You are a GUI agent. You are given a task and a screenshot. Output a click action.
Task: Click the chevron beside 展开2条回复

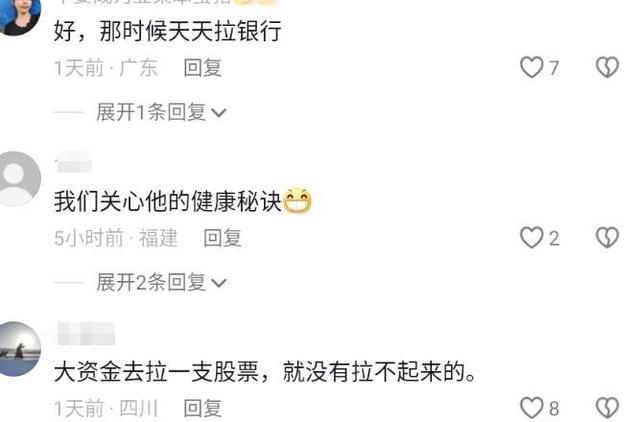coord(219,283)
